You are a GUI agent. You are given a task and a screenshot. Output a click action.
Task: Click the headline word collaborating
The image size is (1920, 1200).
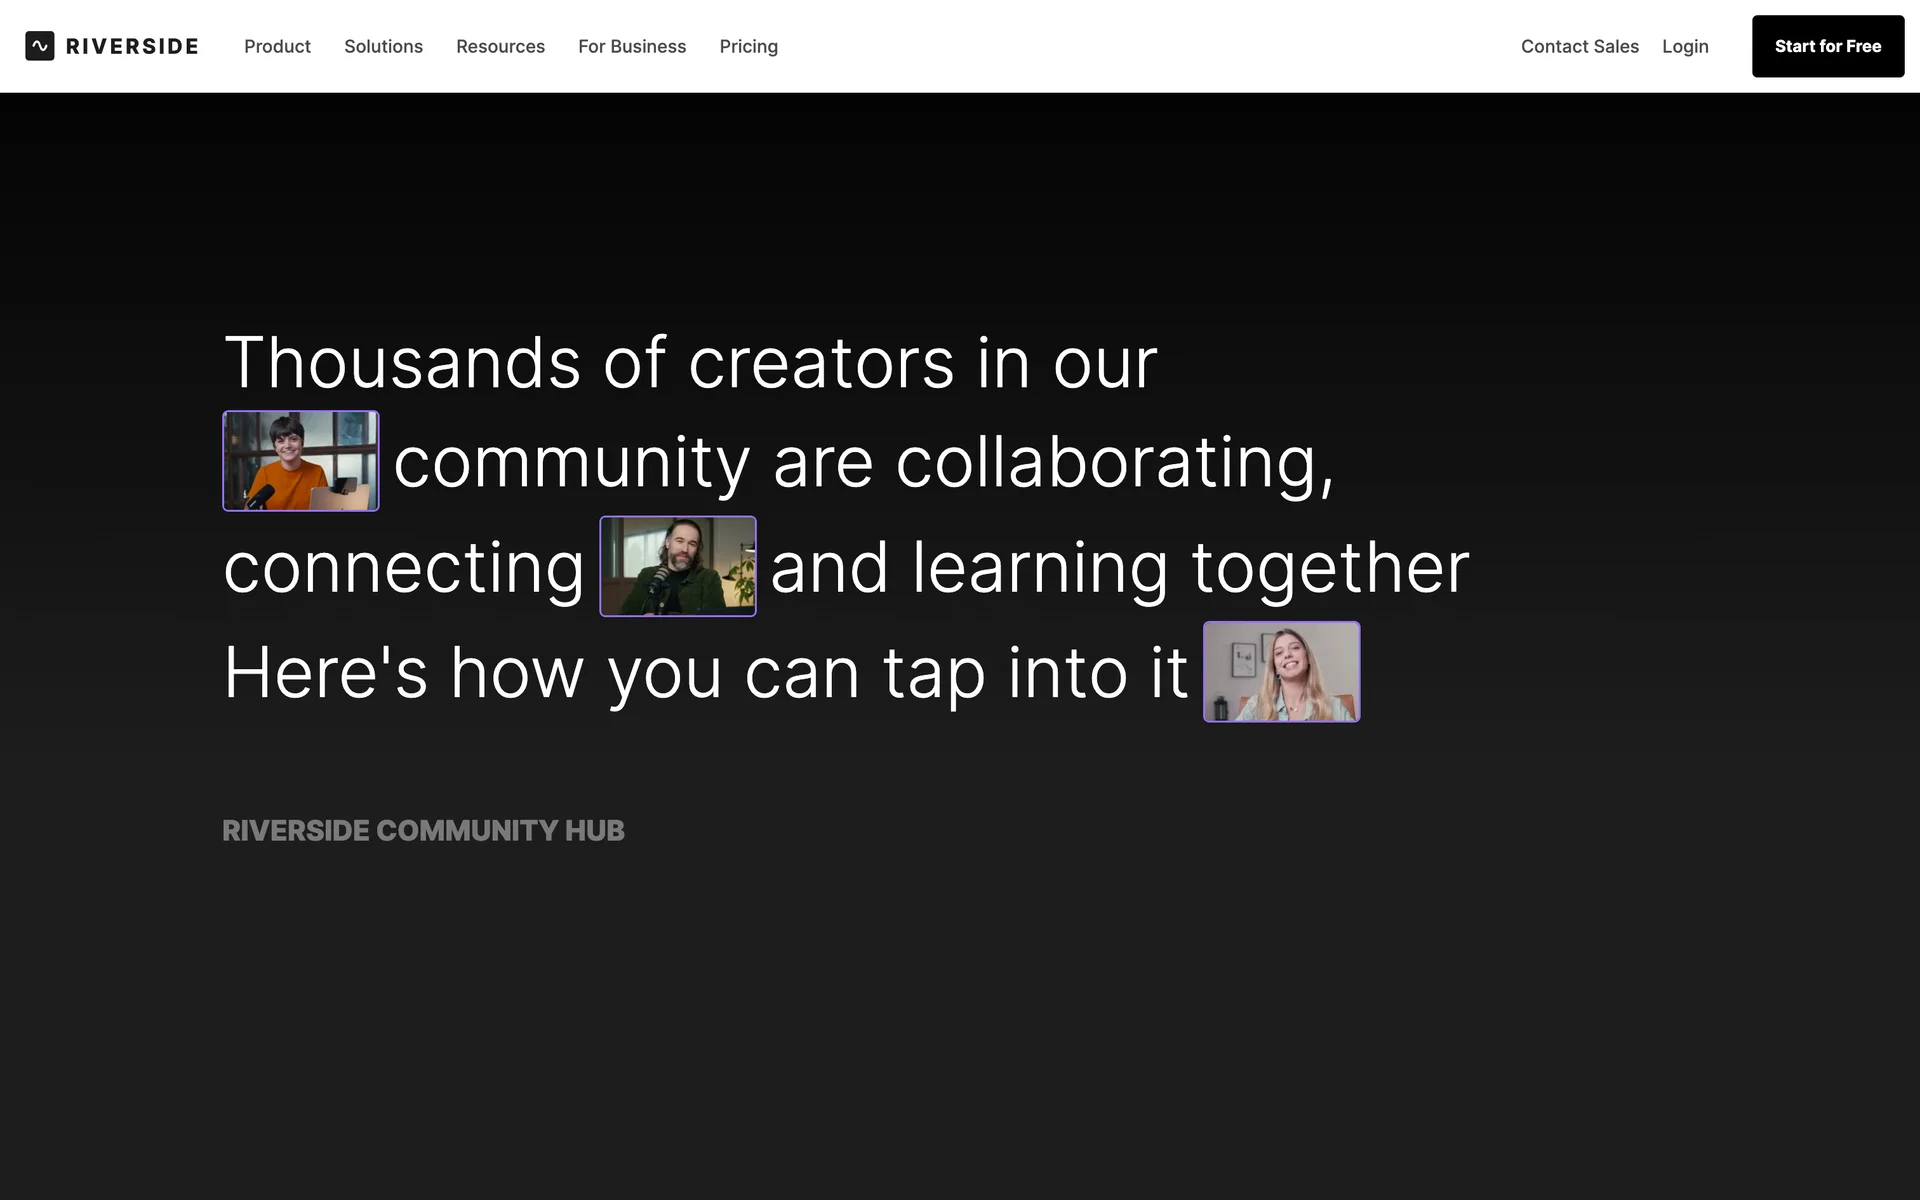1113,463
